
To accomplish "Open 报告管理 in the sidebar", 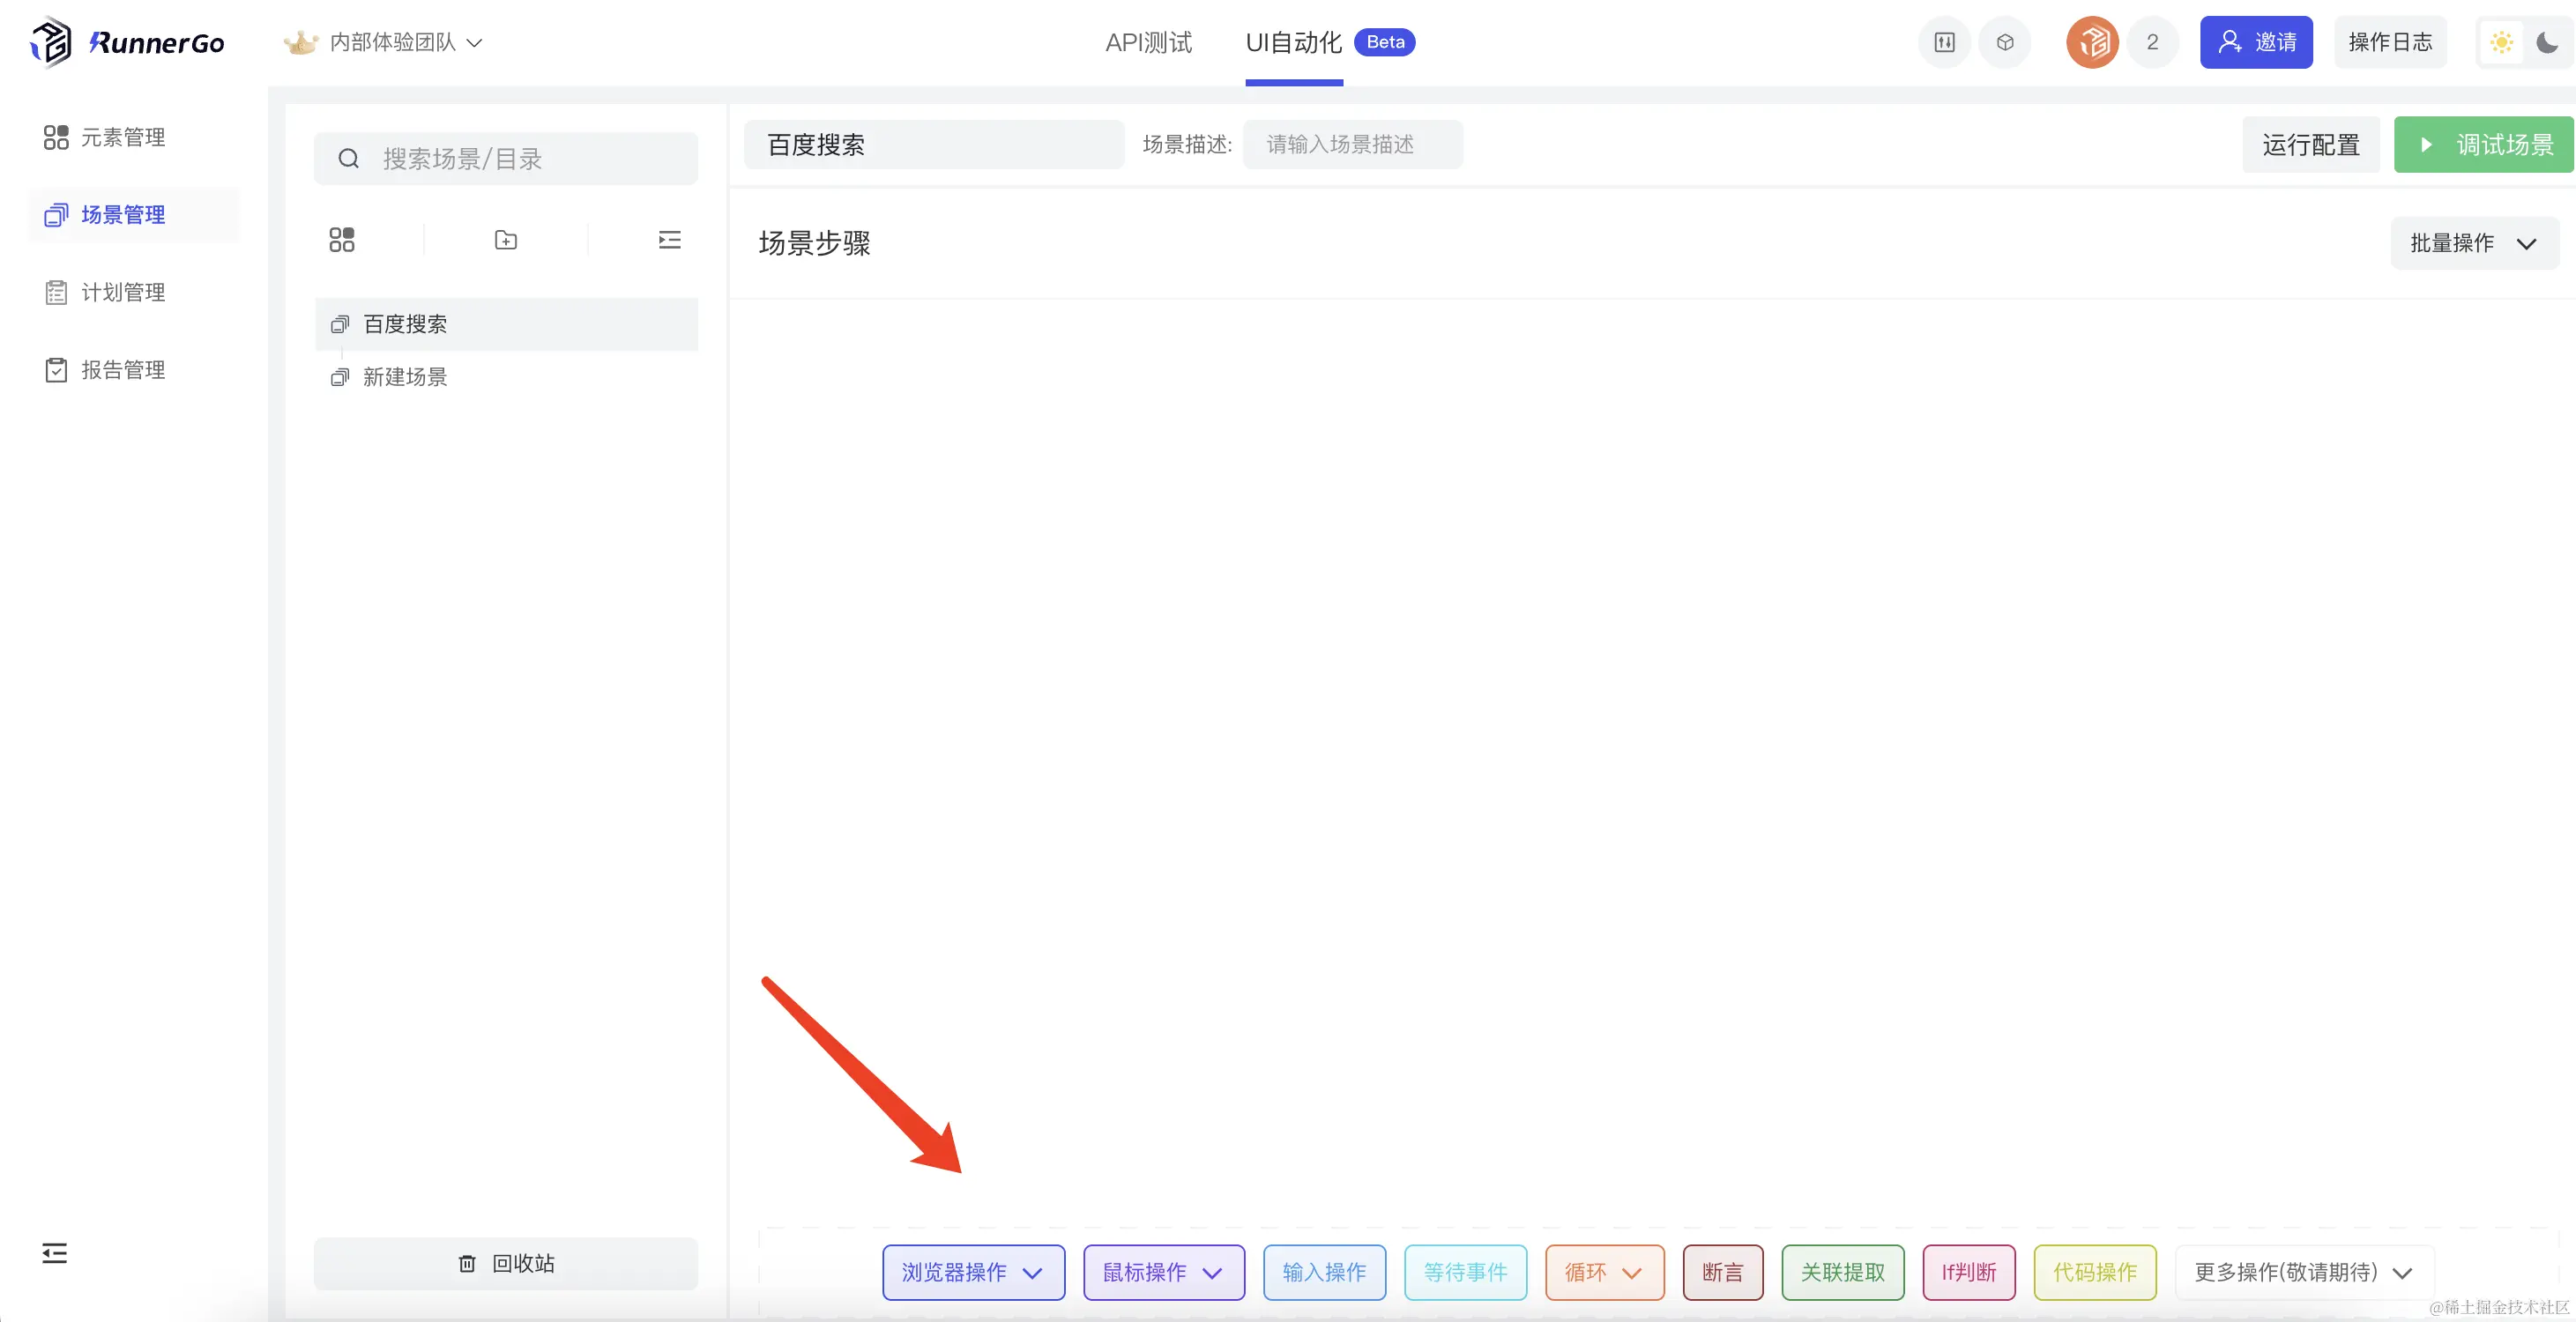I will click(122, 370).
